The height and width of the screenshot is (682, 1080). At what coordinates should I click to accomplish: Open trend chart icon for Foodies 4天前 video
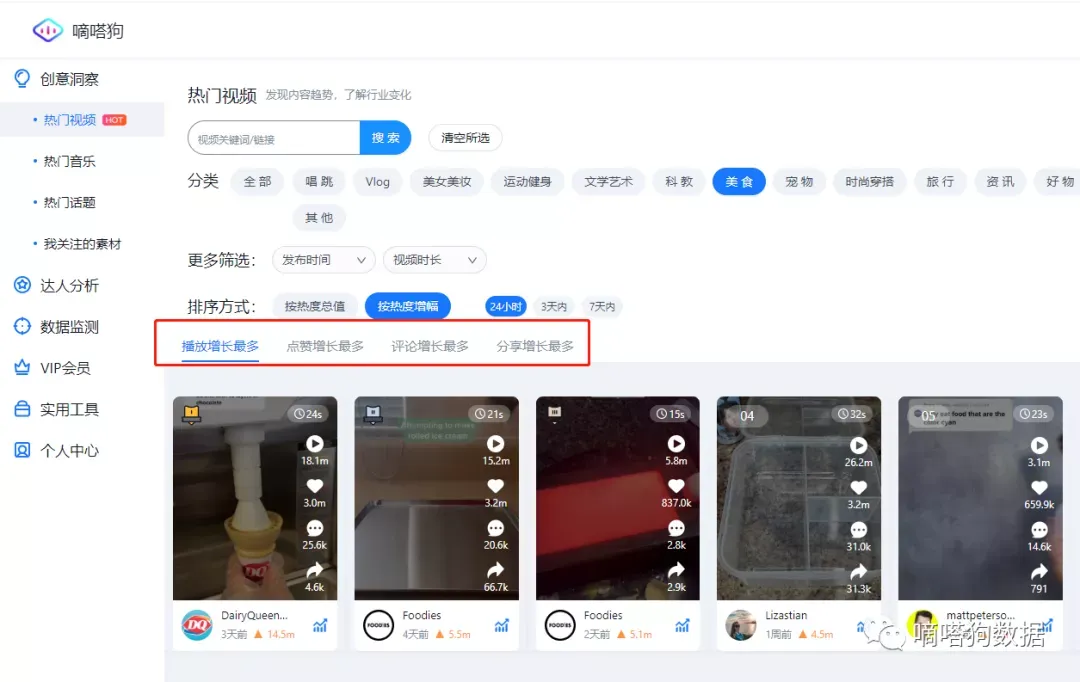point(501,626)
